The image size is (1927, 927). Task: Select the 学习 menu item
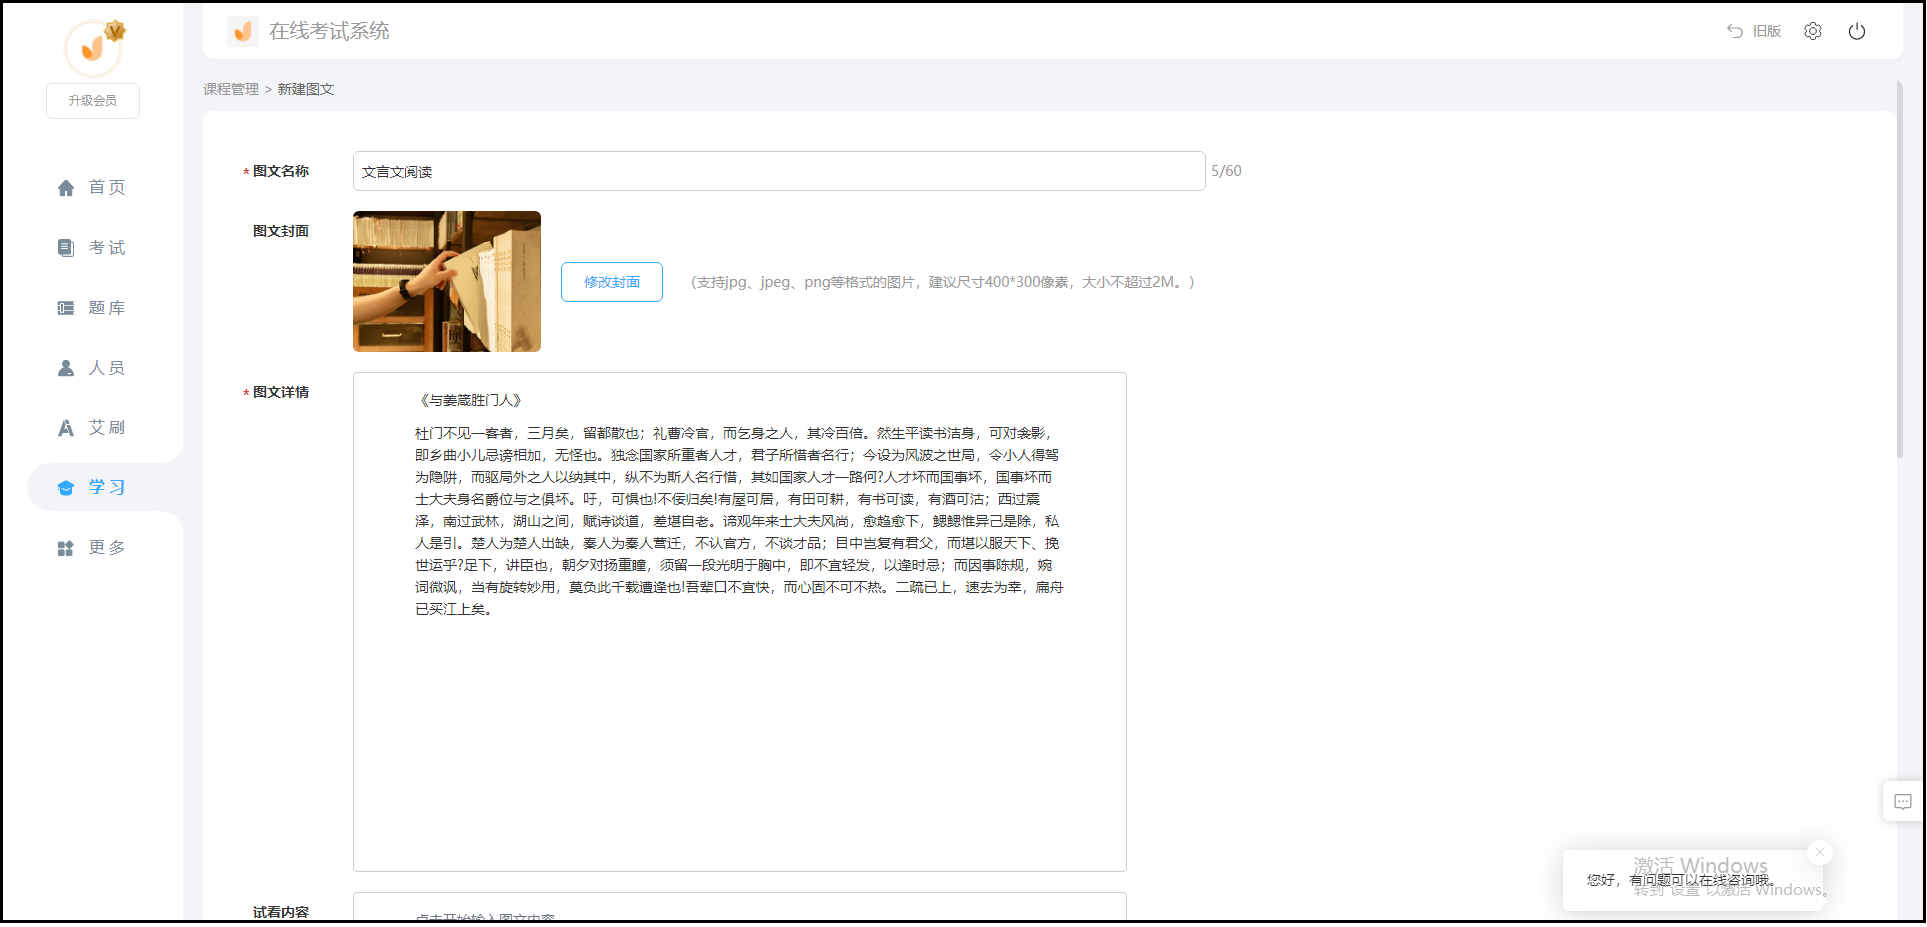pyautogui.click(x=105, y=487)
